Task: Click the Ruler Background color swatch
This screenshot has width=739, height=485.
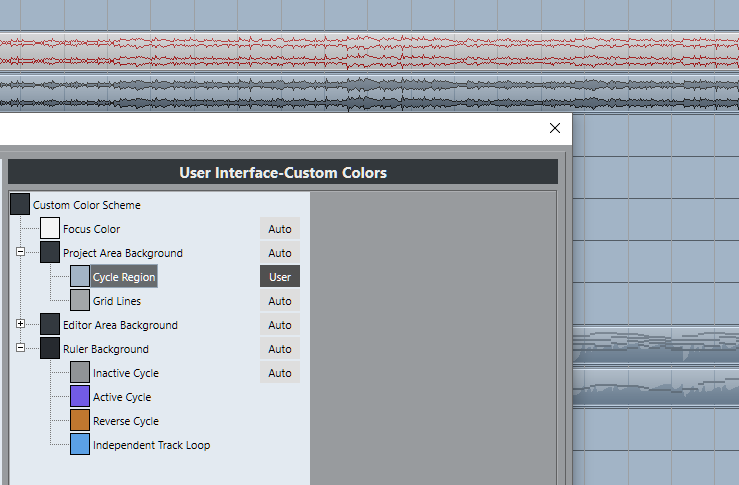Action: pyautogui.click(x=50, y=349)
